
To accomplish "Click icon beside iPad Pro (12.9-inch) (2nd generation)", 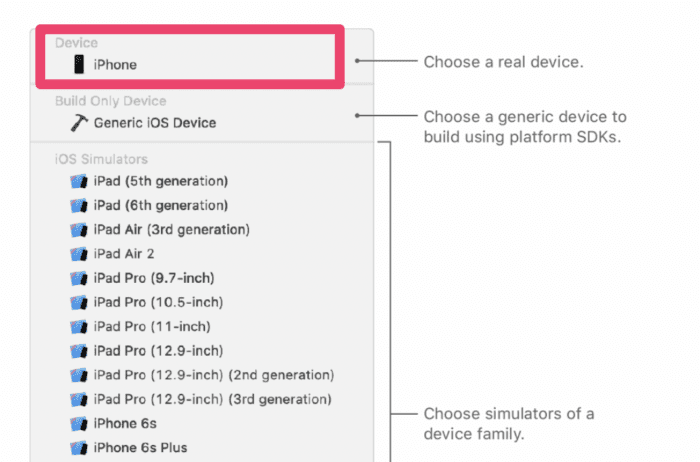I will [79, 375].
